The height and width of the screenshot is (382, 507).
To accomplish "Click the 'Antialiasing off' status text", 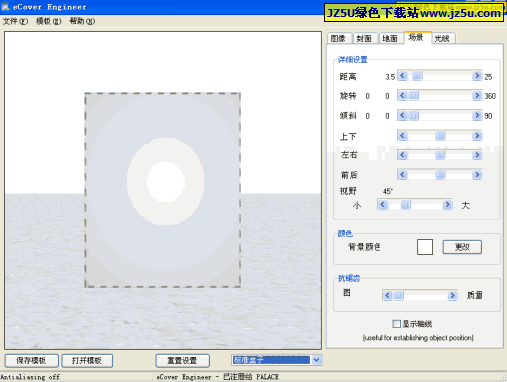I will pyautogui.click(x=31, y=377).
